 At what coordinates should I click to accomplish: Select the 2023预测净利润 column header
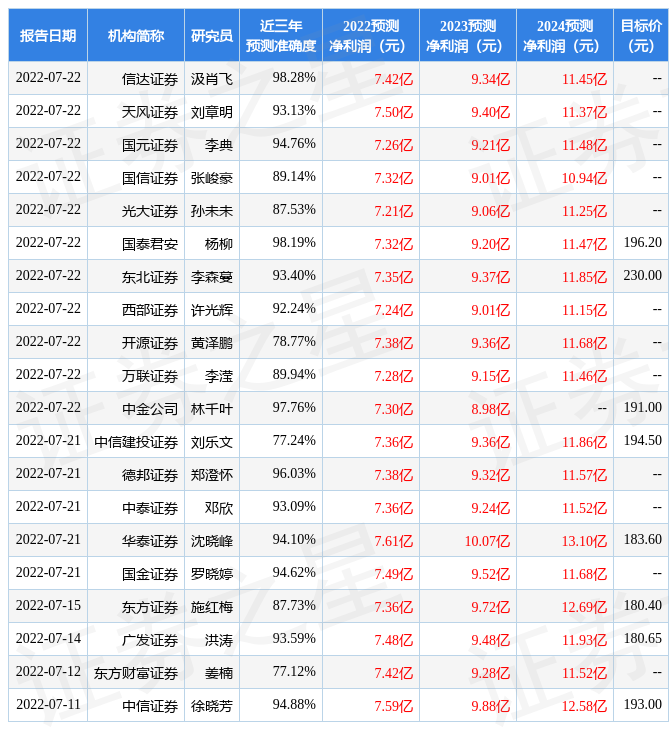coord(468,36)
